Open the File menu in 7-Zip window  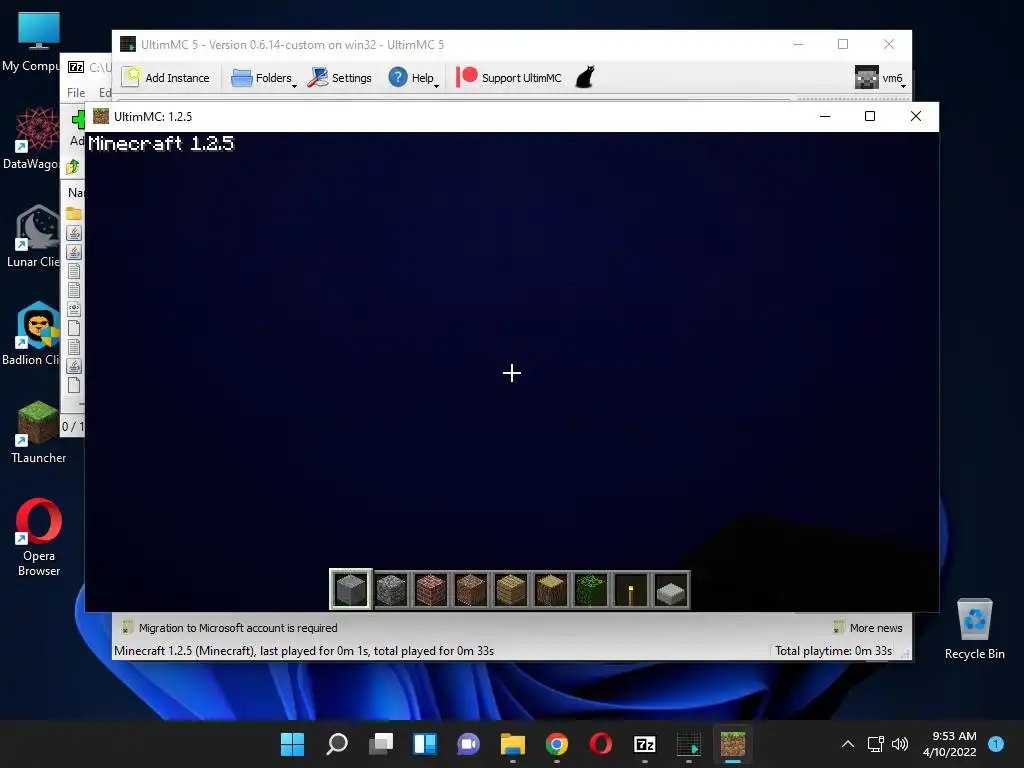point(76,93)
